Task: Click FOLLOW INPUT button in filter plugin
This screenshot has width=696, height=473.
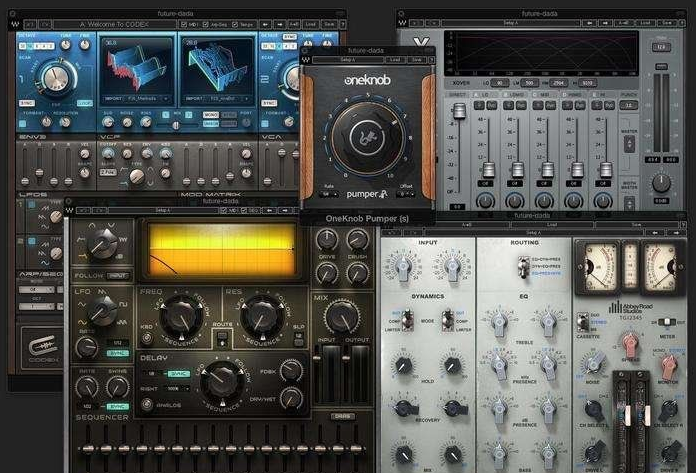Action: [x=117, y=276]
